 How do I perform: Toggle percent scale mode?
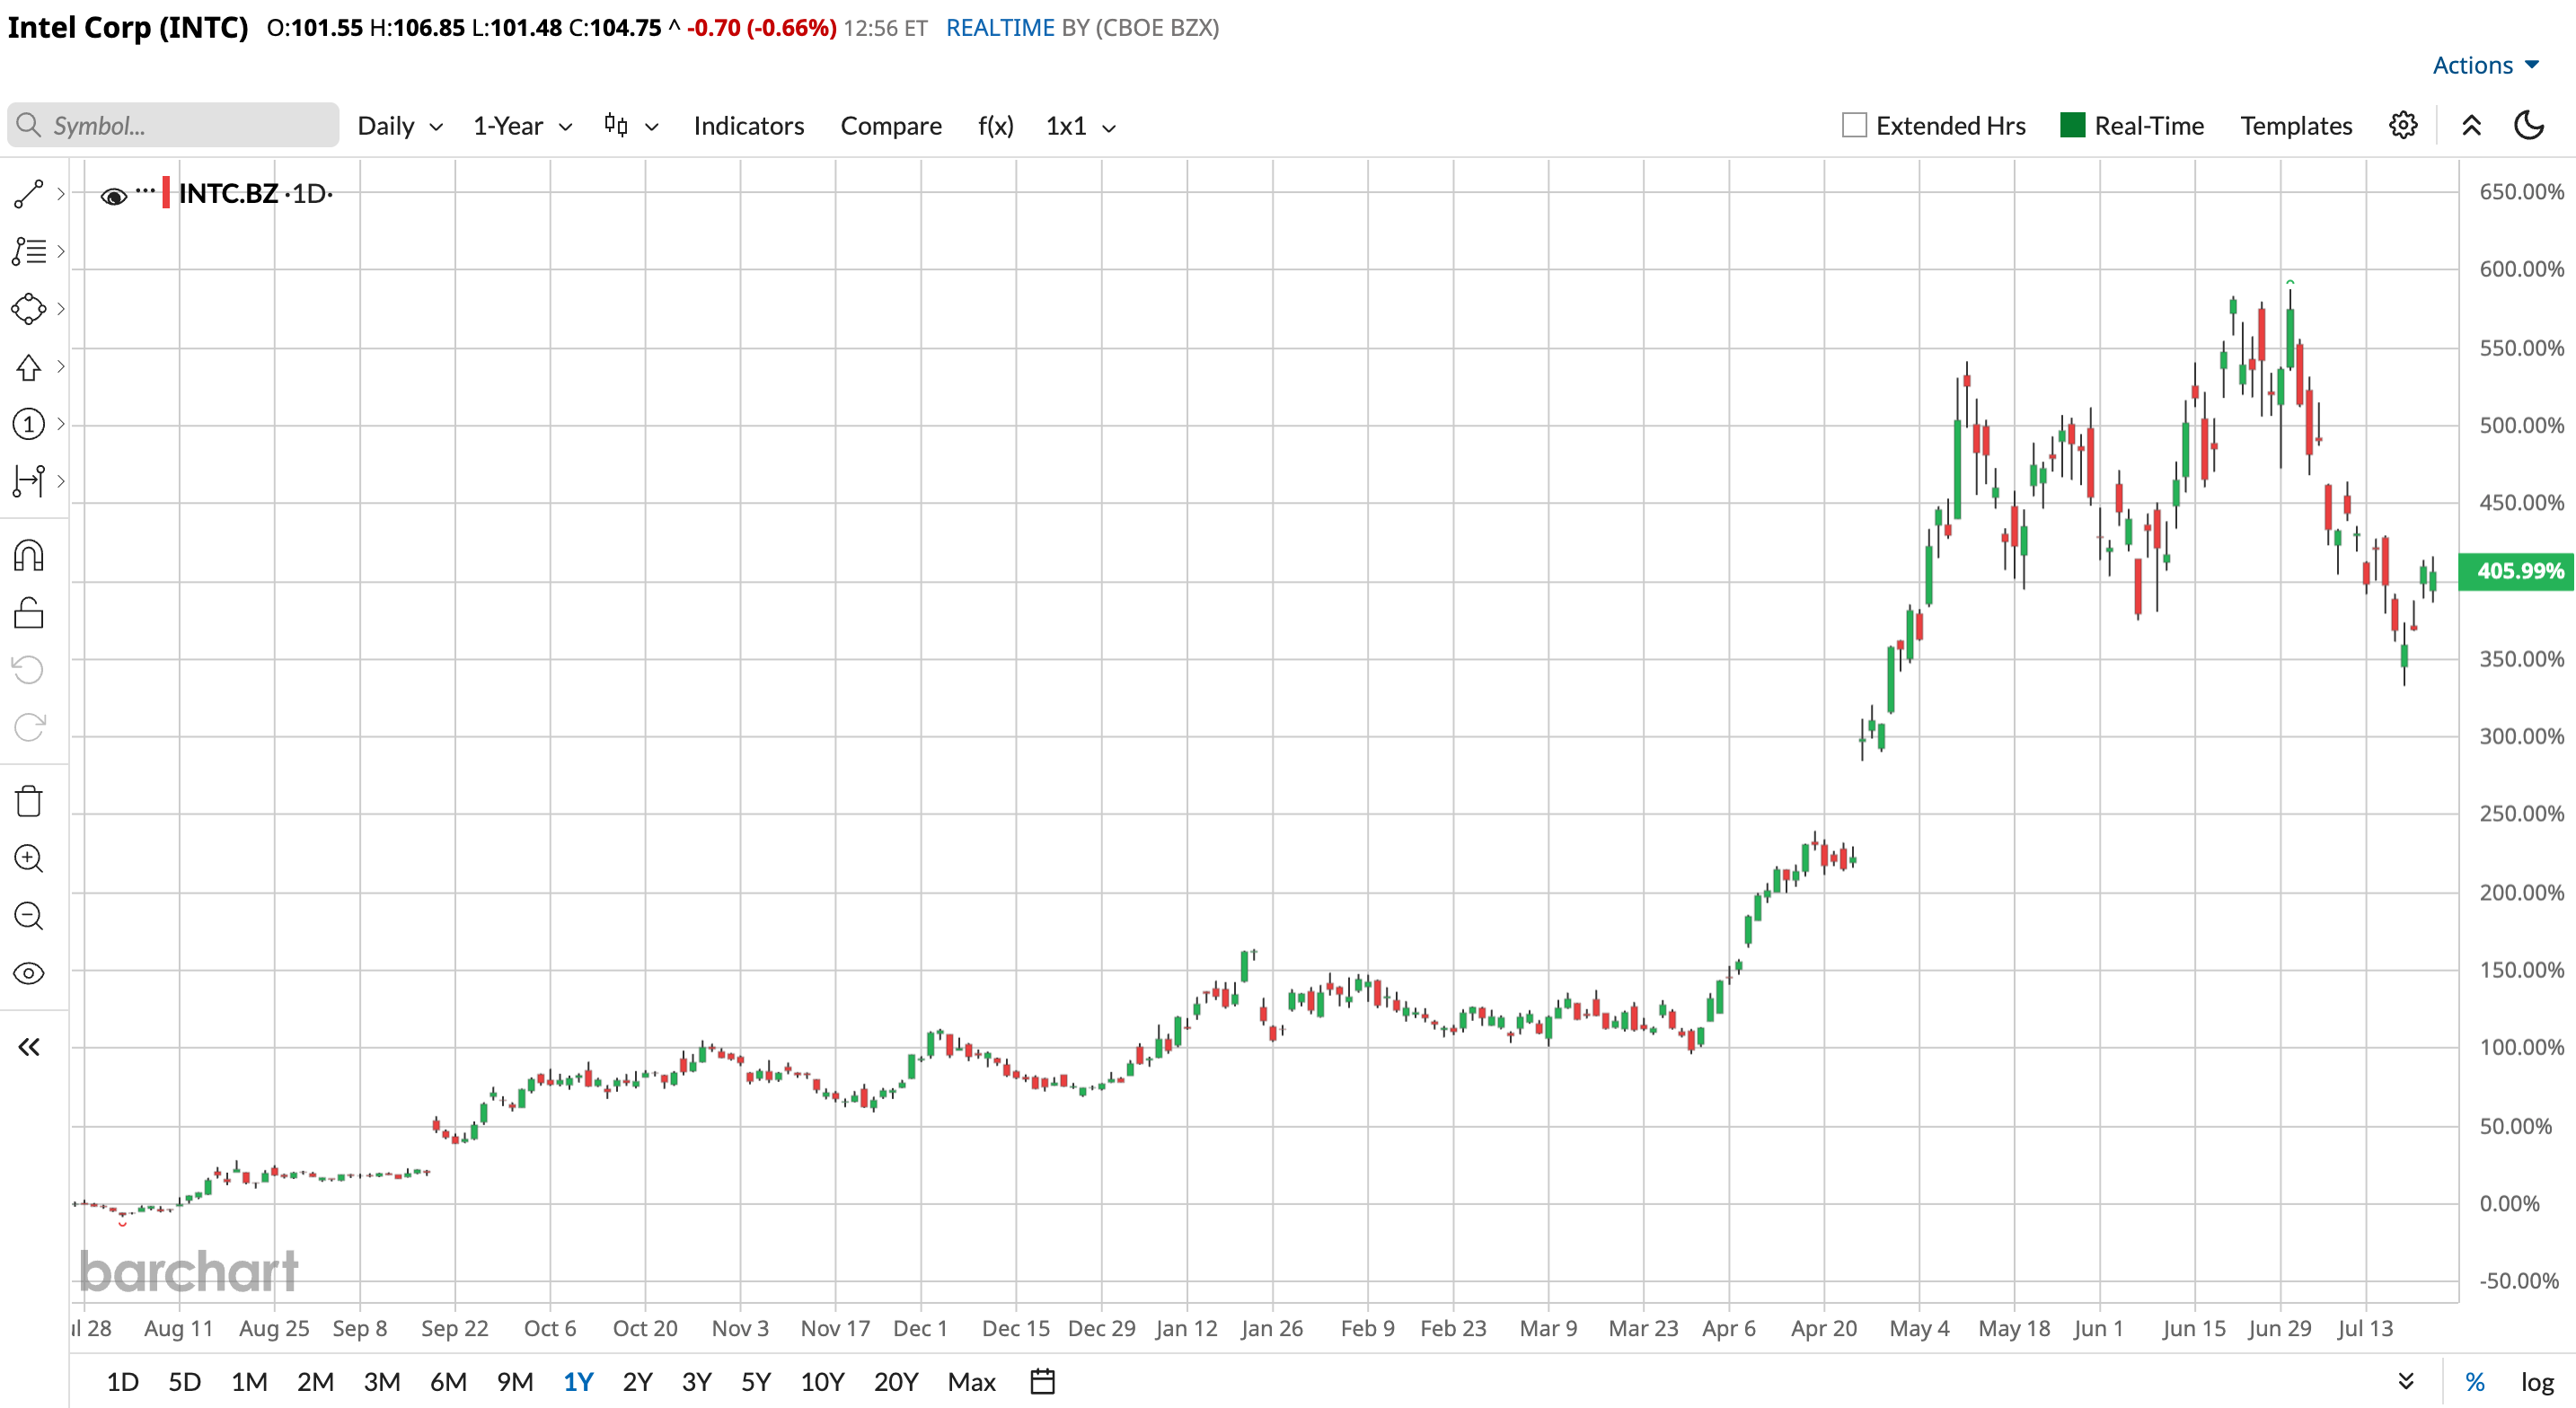pos(2475,1382)
